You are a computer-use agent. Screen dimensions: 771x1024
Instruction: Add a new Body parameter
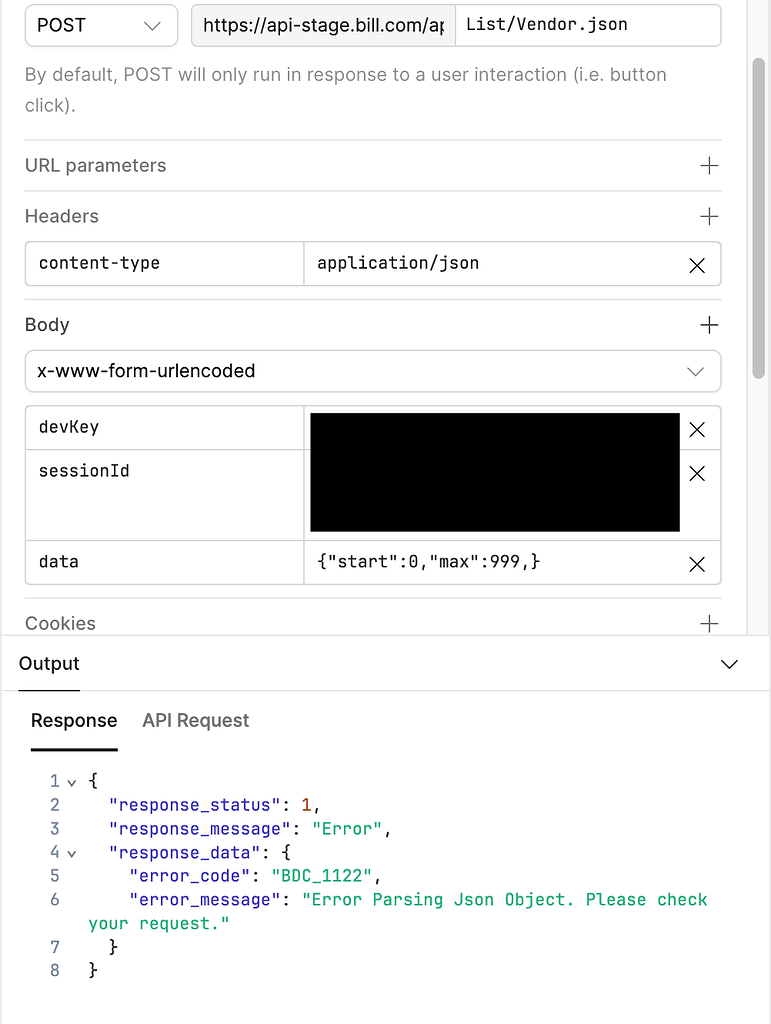(x=709, y=324)
